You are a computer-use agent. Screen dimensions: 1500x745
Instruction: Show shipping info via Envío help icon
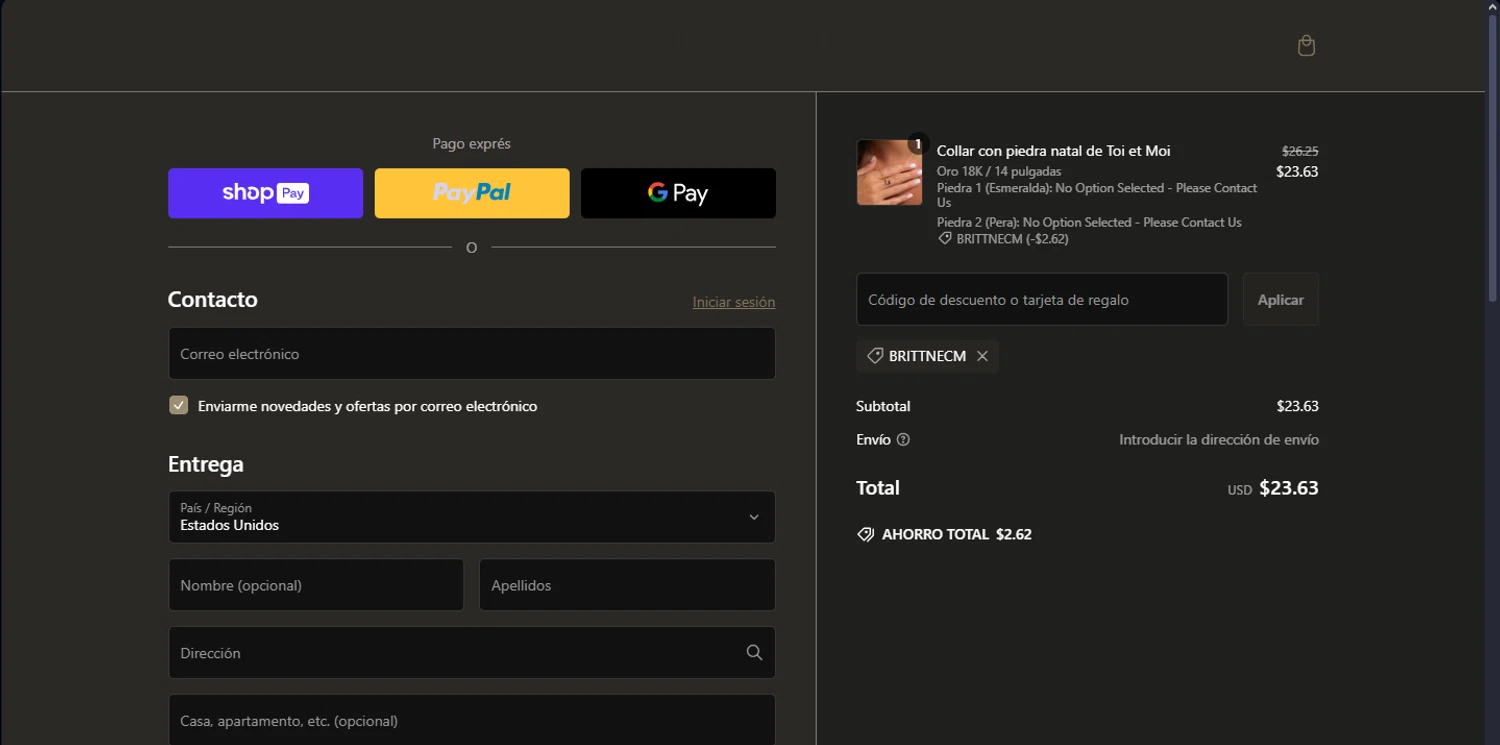pyautogui.click(x=903, y=440)
